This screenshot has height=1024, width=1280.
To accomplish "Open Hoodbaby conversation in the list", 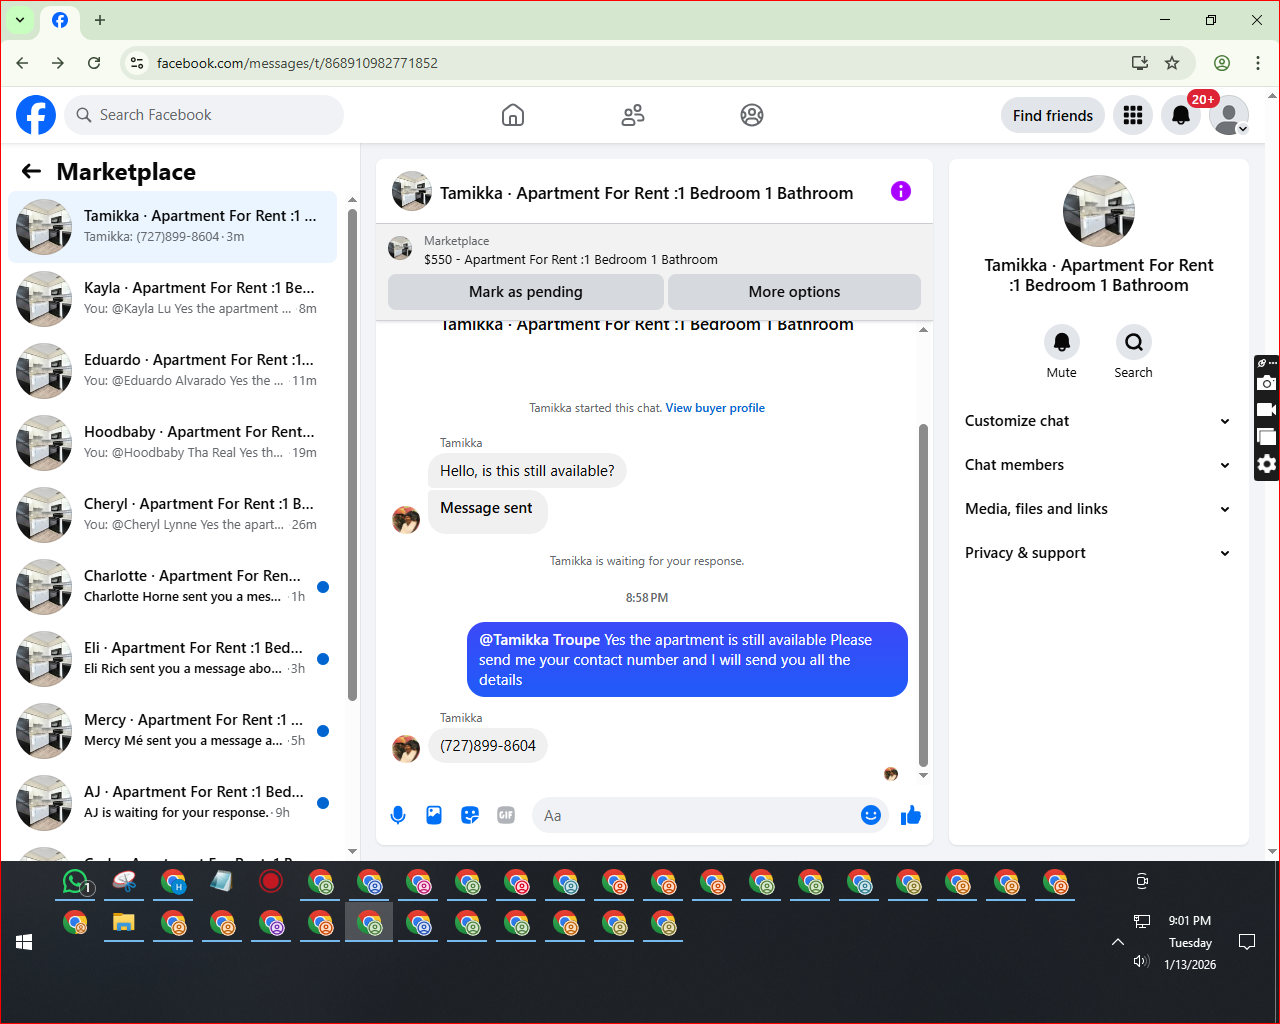I will tap(173, 443).
